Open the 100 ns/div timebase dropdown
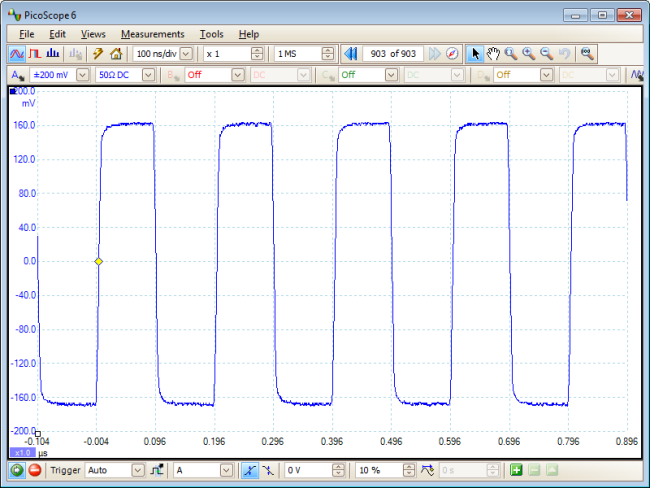 click(x=186, y=53)
